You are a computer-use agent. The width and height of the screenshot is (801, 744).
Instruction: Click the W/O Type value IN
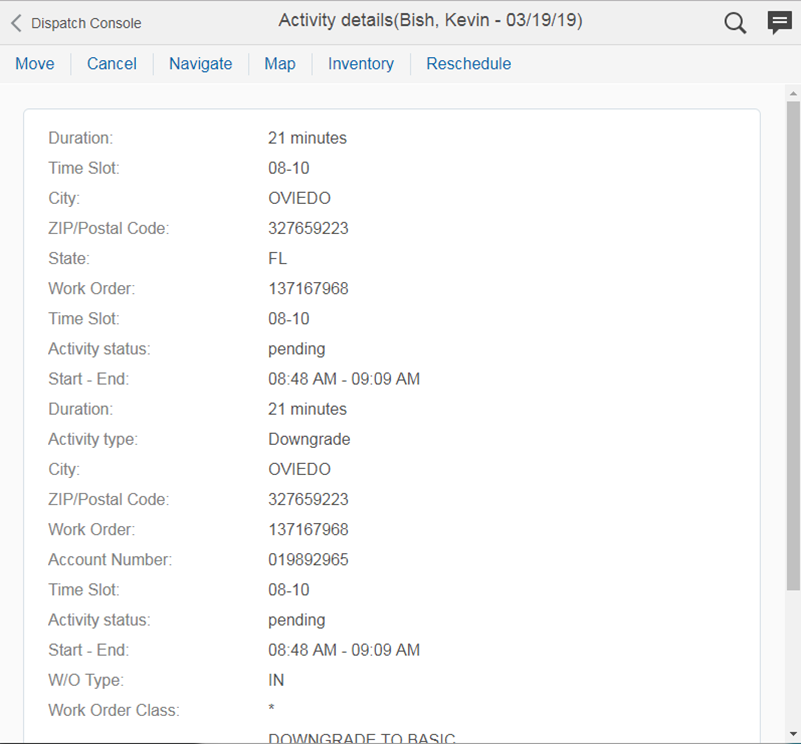point(276,680)
